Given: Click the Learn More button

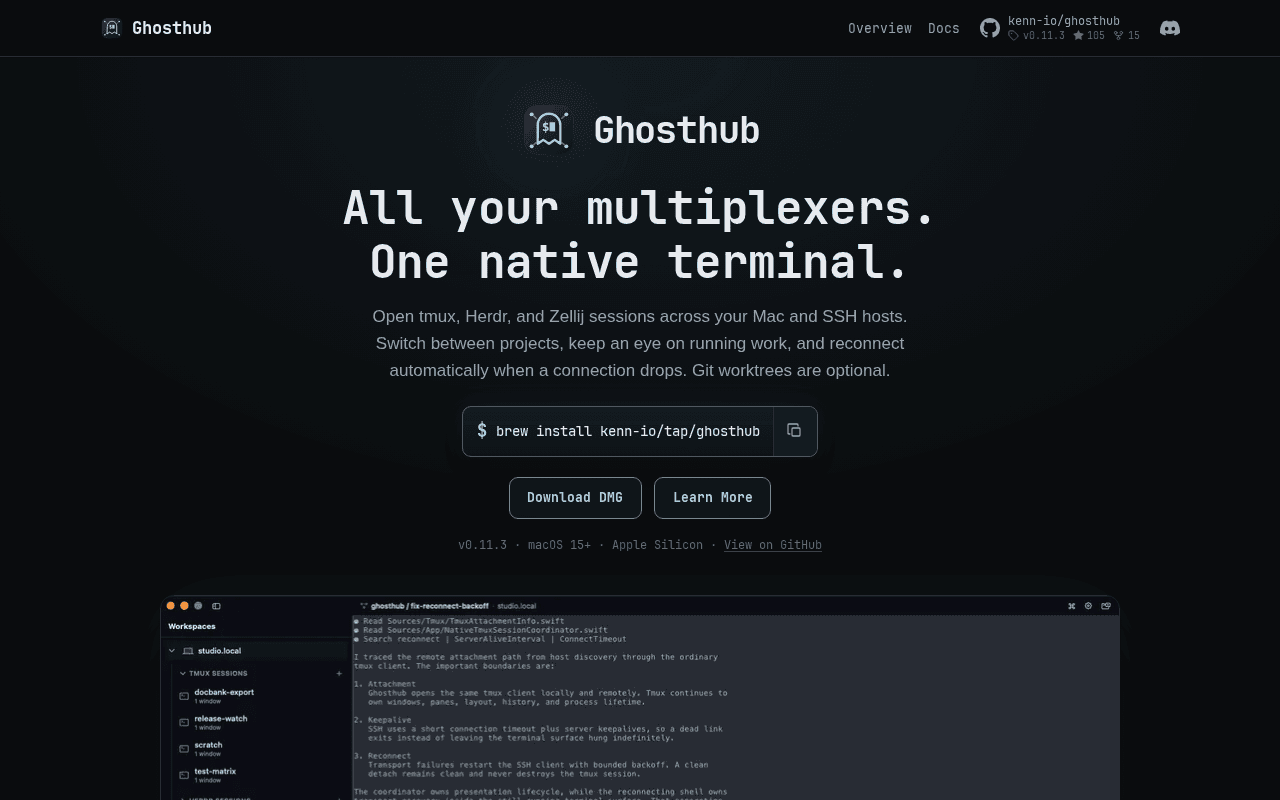Looking at the screenshot, I should 712,498.
